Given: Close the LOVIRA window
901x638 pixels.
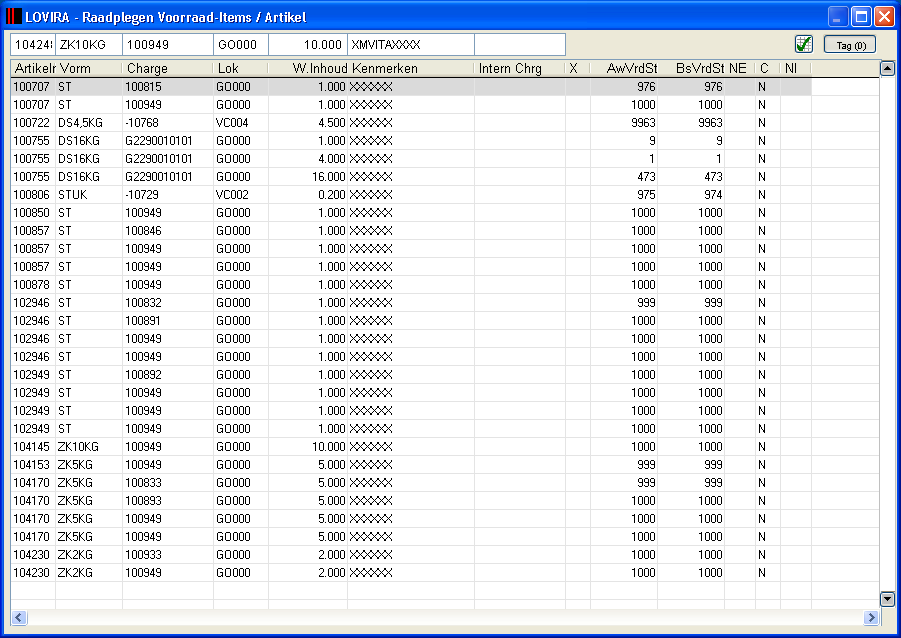Looking at the screenshot, I should [884, 17].
